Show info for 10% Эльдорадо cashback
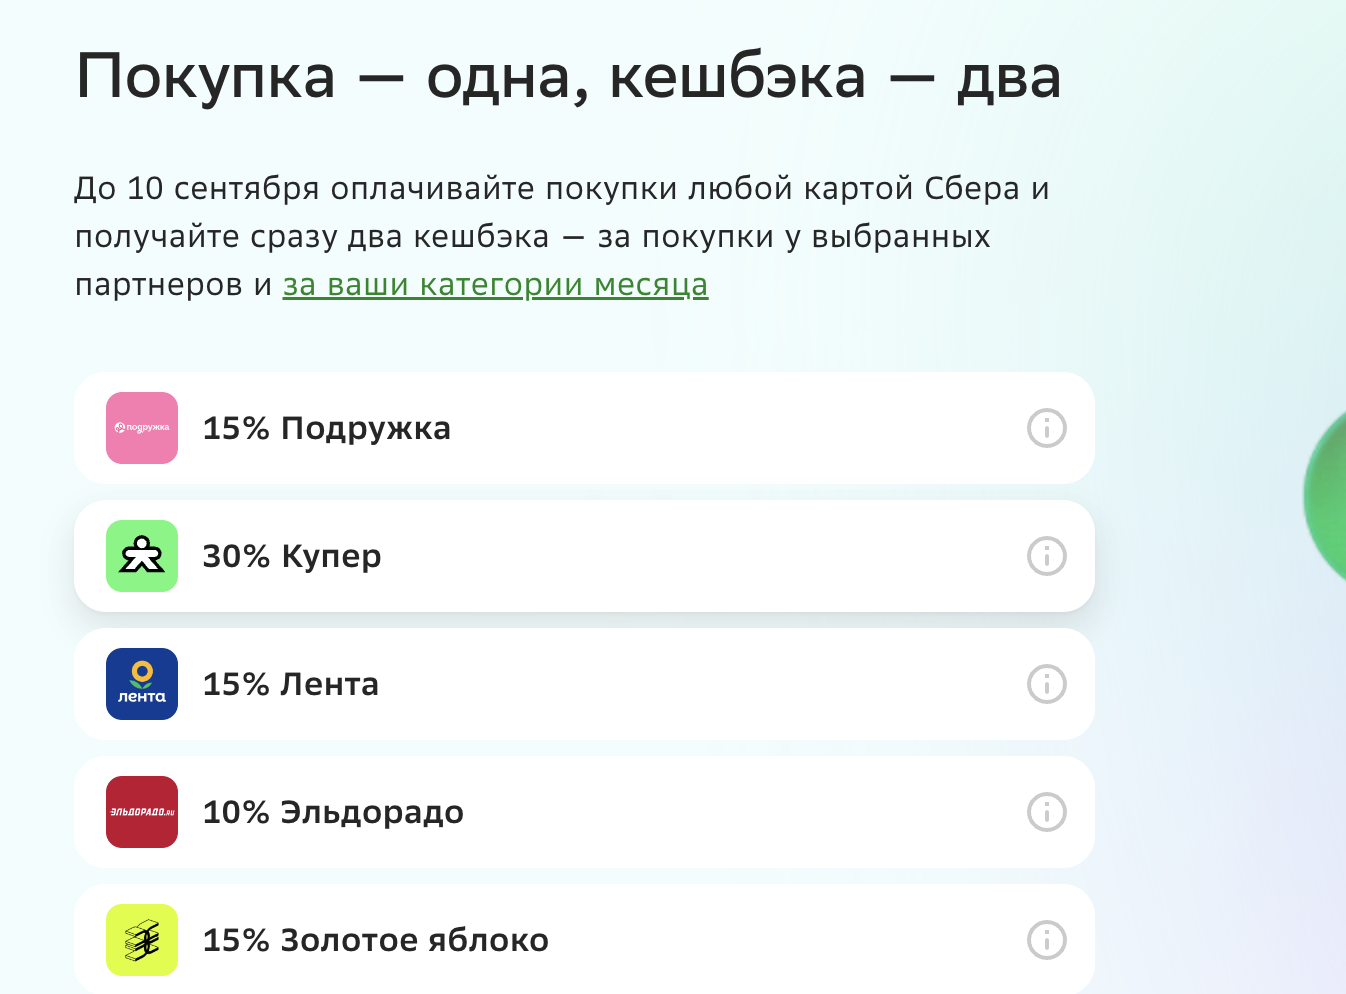 pyautogui.click(x=1047, y=812)
